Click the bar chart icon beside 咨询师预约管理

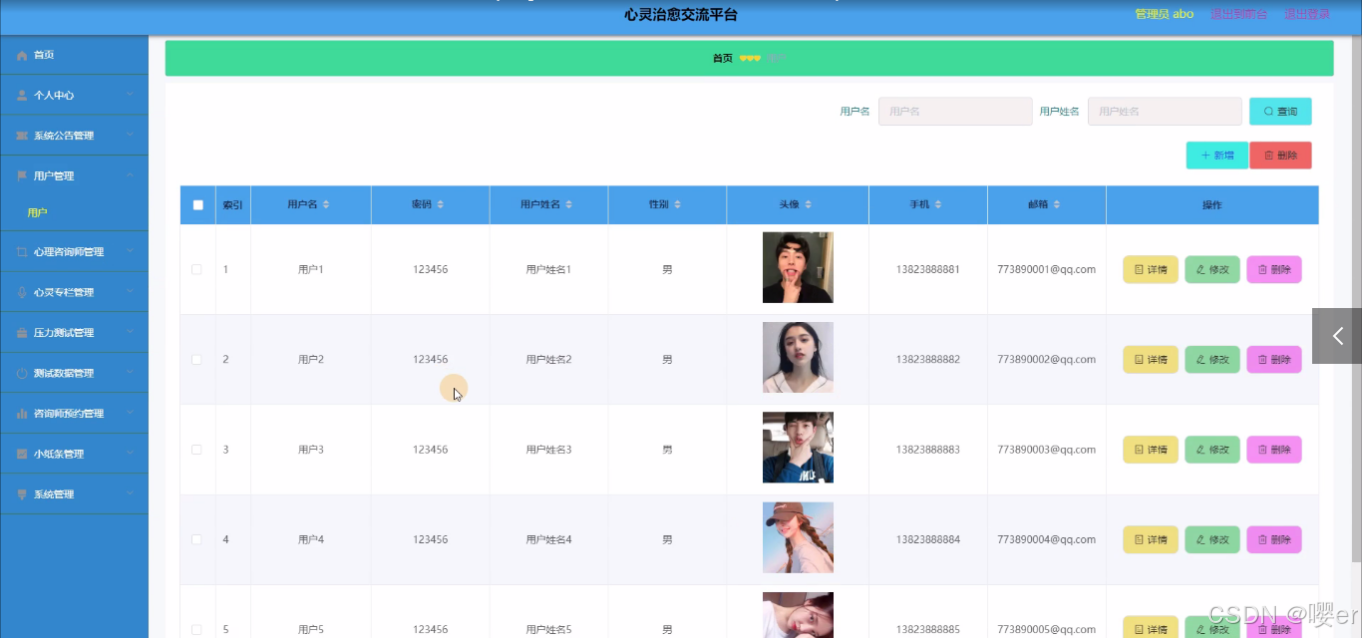[x=22, y=414]
